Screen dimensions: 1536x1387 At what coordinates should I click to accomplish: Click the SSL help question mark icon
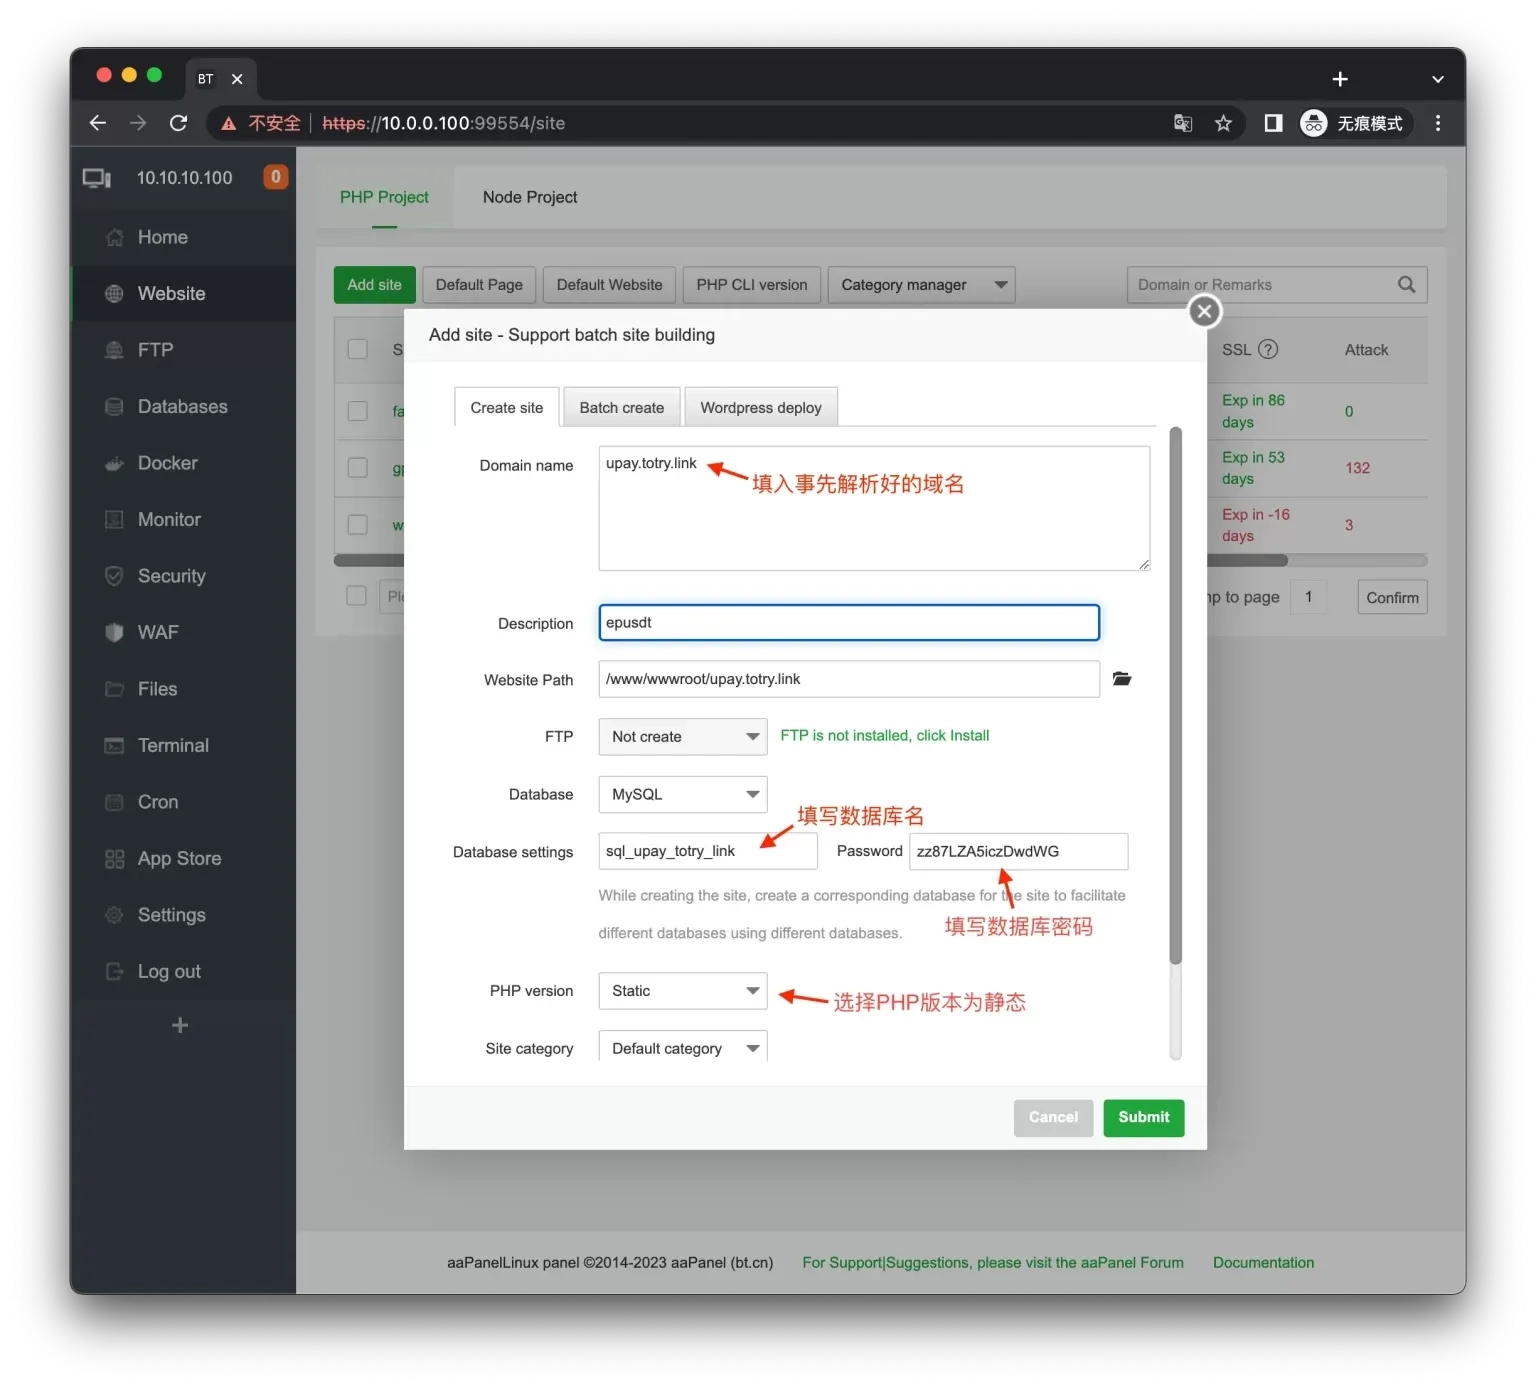click(x=1268, y=349)
